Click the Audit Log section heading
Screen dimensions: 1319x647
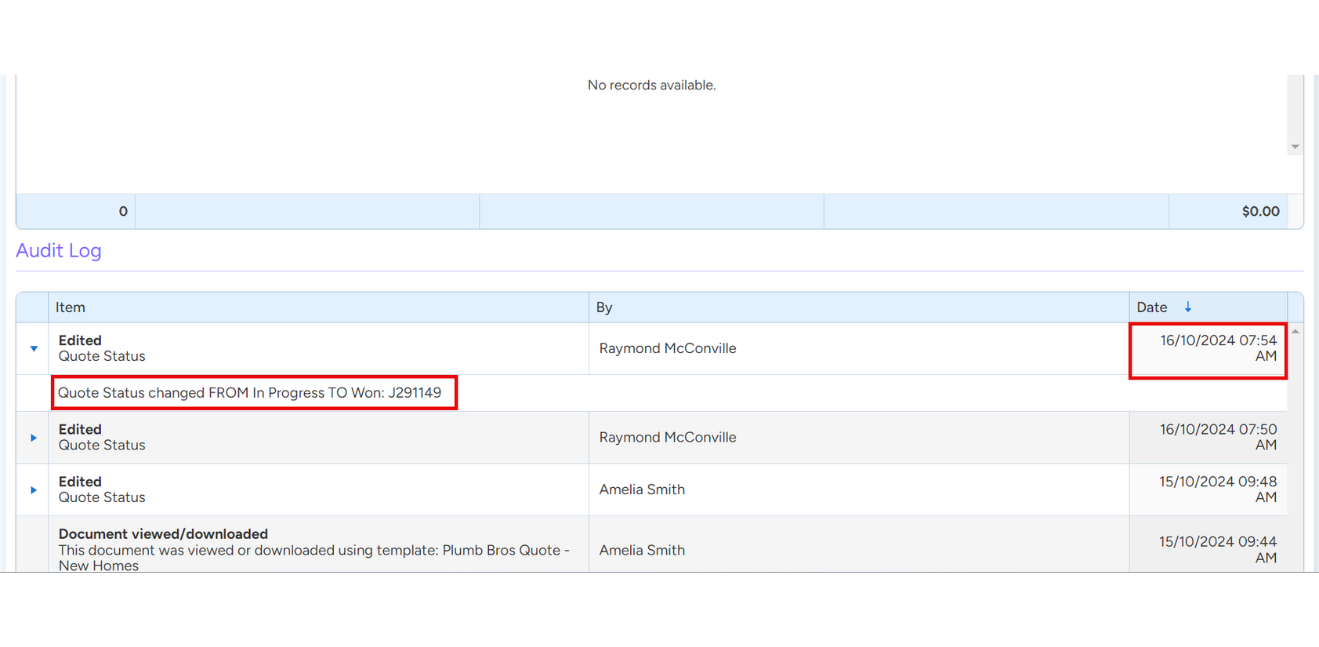(x=58, y=250)
